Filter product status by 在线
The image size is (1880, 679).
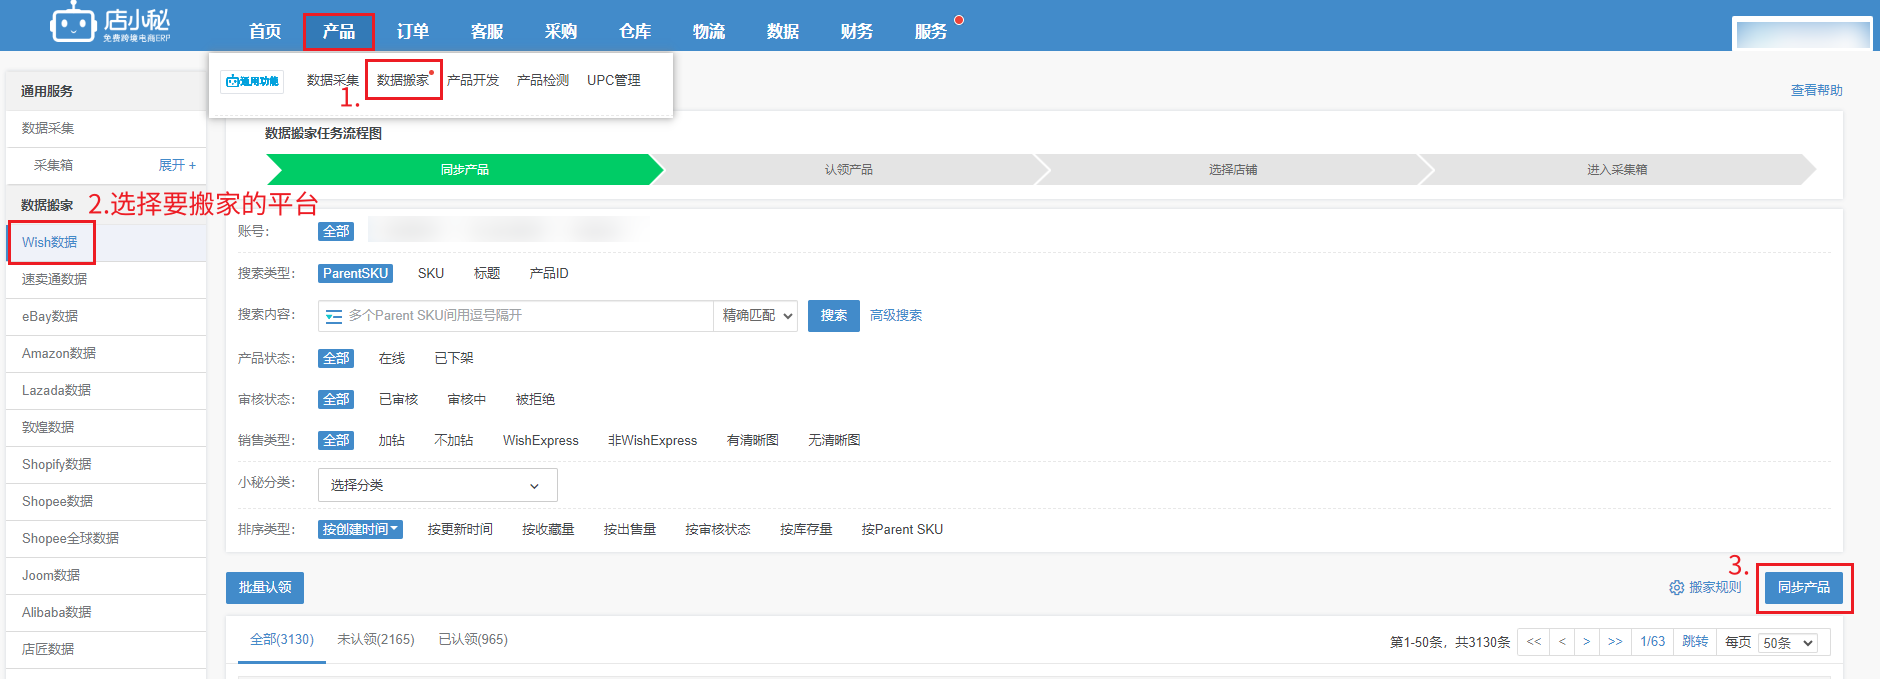click(392, 358)
